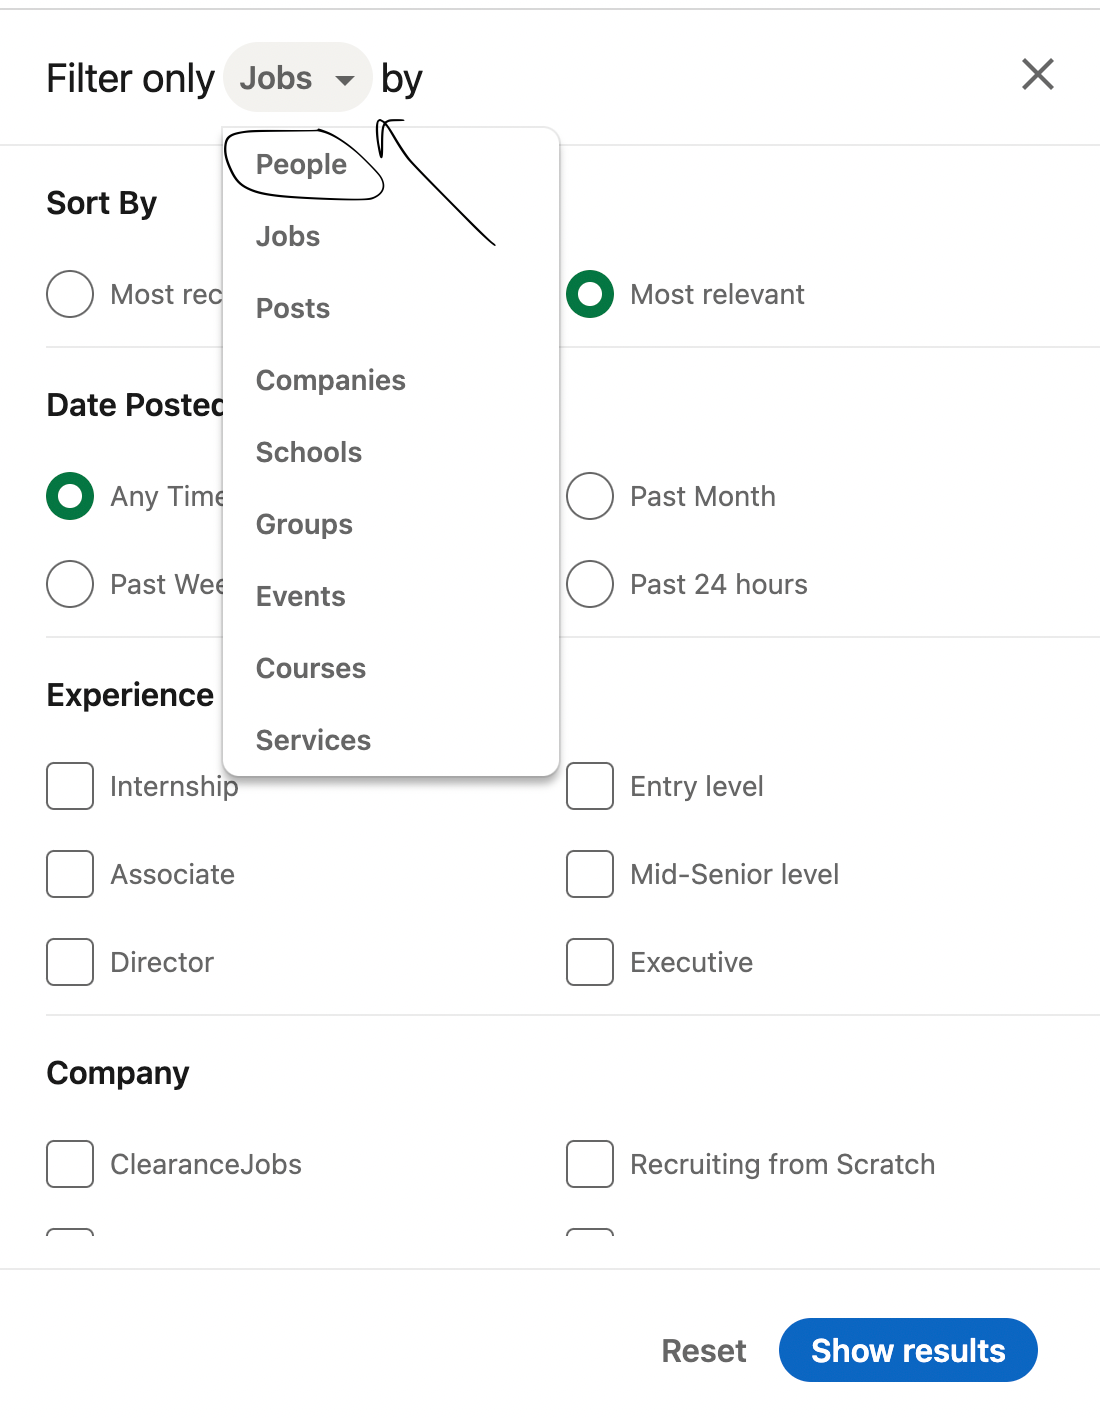Click the Reset button
The width and height of the screenshot is (1100, 1418).
(704, 1351)
